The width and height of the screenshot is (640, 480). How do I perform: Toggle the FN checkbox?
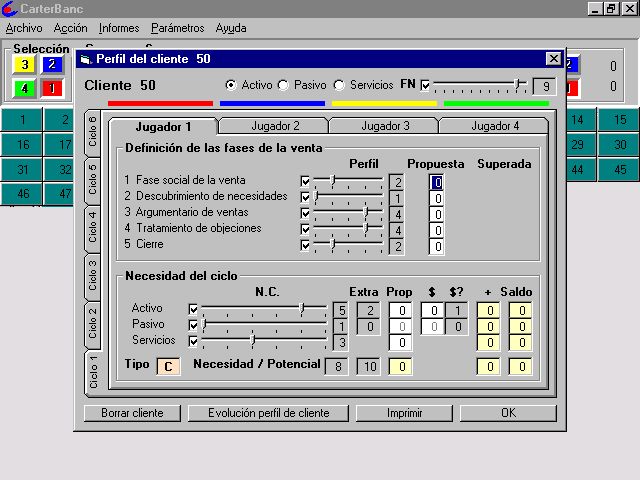pyautogui.click(x=426, y=86)
